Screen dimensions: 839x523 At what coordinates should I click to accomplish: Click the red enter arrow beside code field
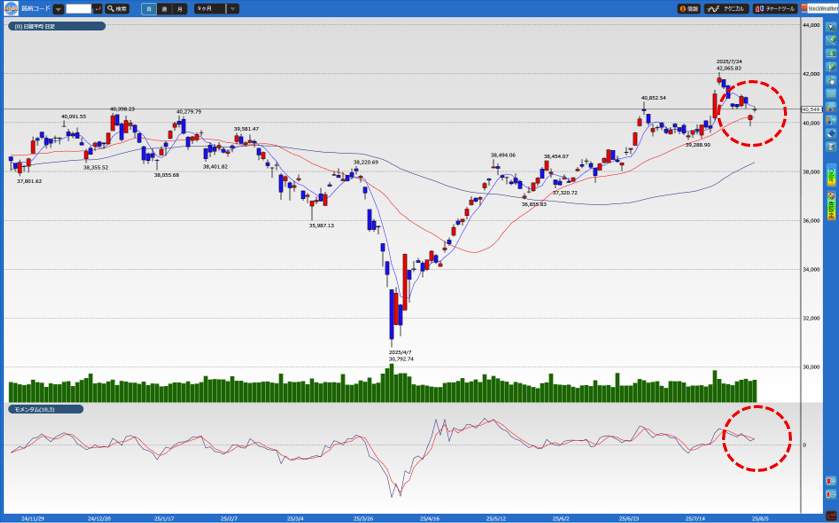pos(98,9)
